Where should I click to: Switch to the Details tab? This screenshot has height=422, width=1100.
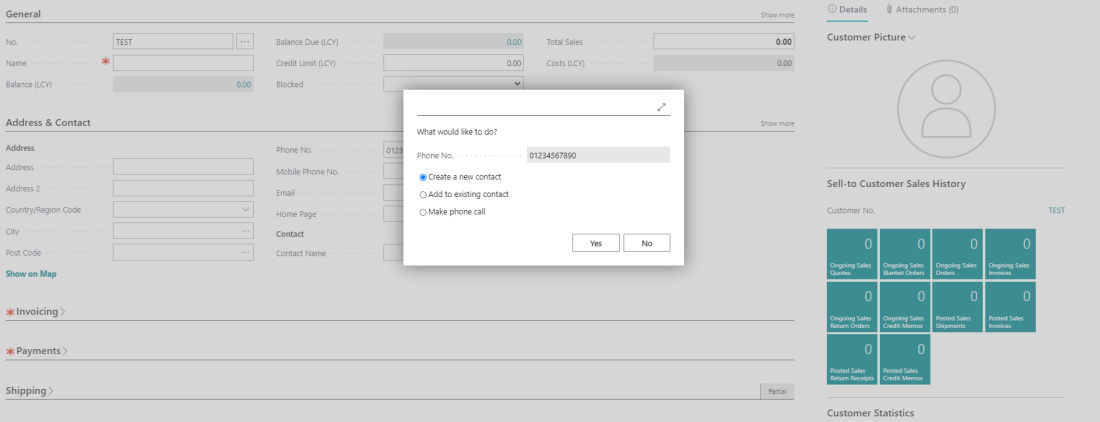tap(847, 9)
